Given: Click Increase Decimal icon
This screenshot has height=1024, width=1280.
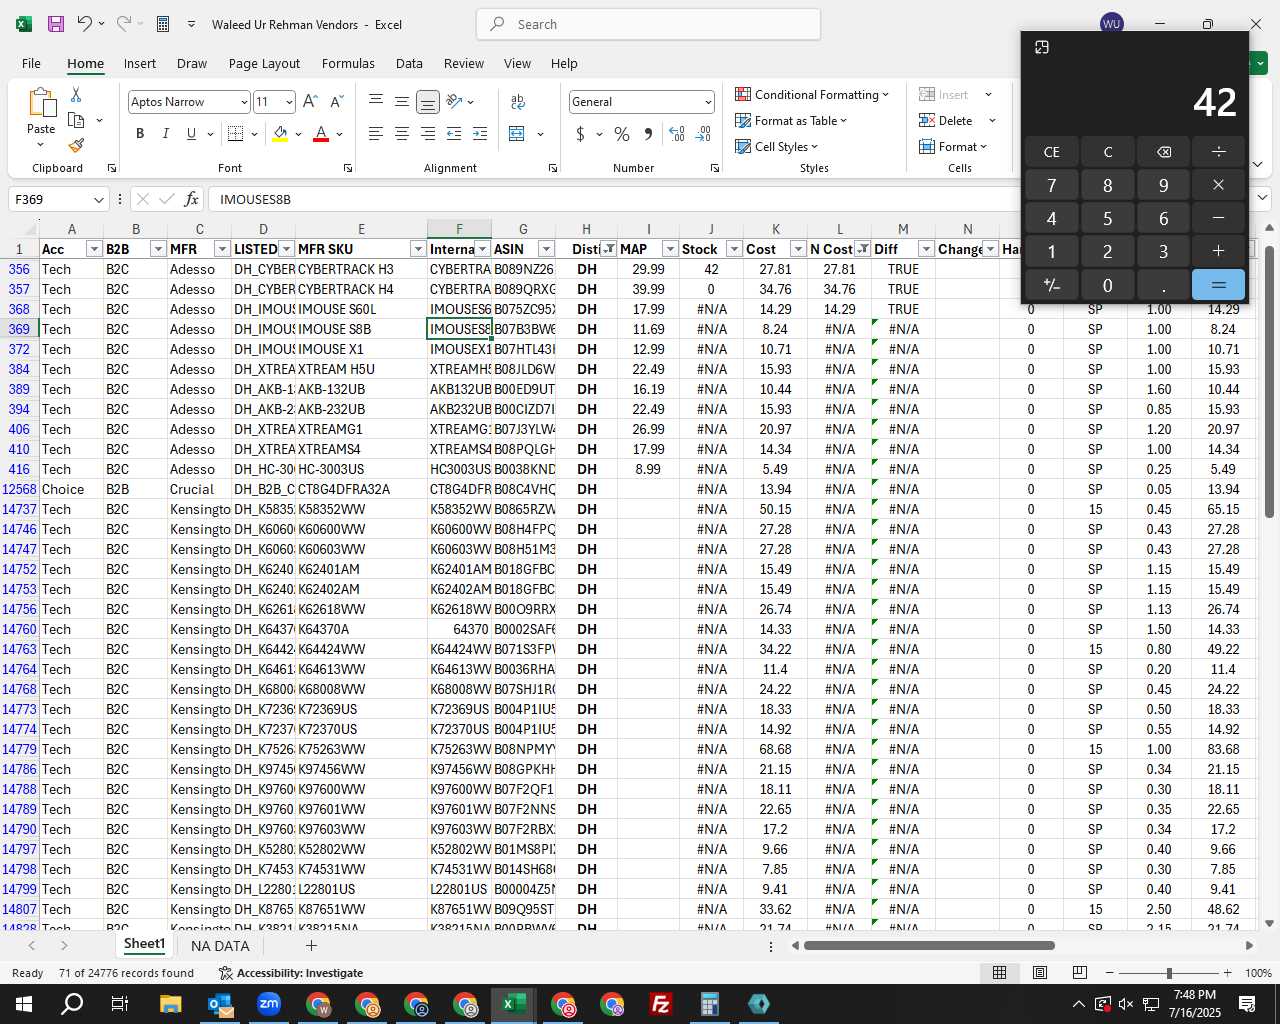Looking at the screenshot, I should (677, 133).
